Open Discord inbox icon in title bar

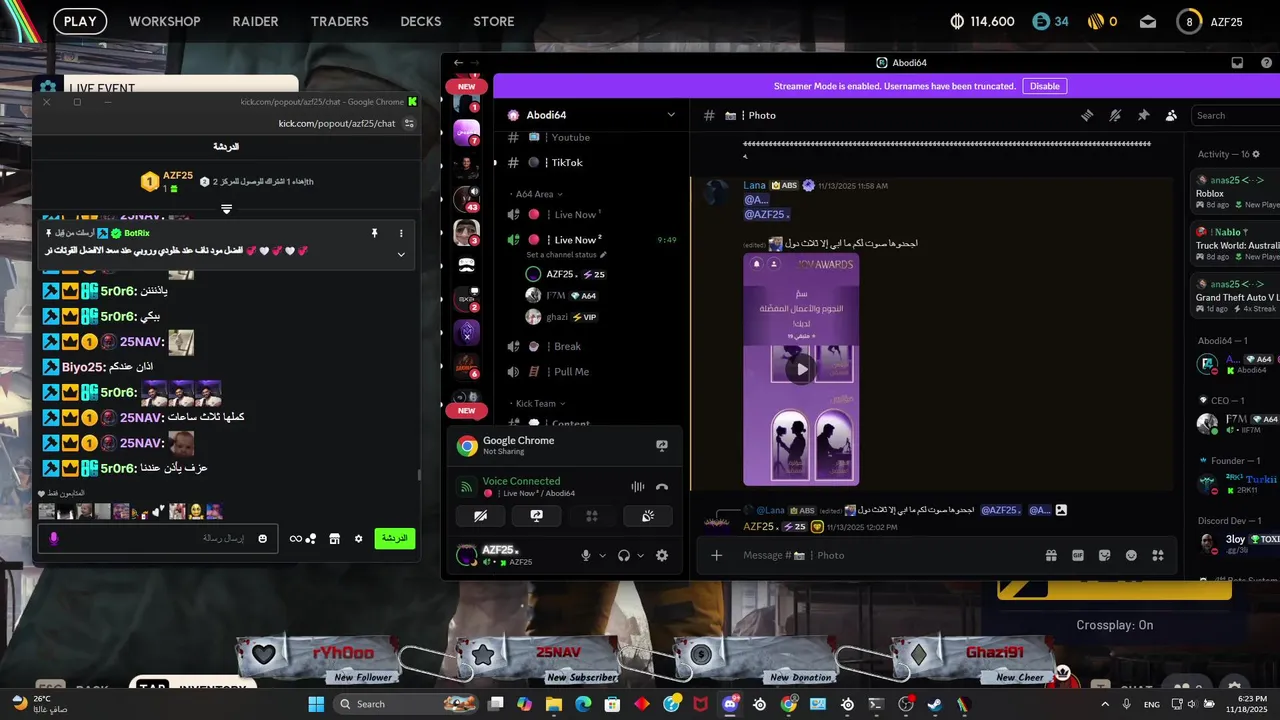pos(1237,62)
